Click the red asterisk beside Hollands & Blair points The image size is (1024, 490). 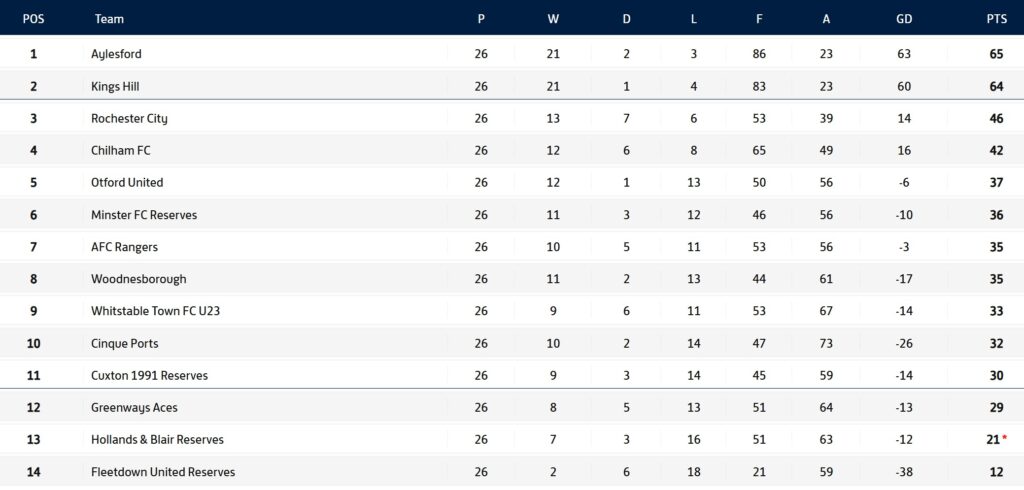[1004, 437]
